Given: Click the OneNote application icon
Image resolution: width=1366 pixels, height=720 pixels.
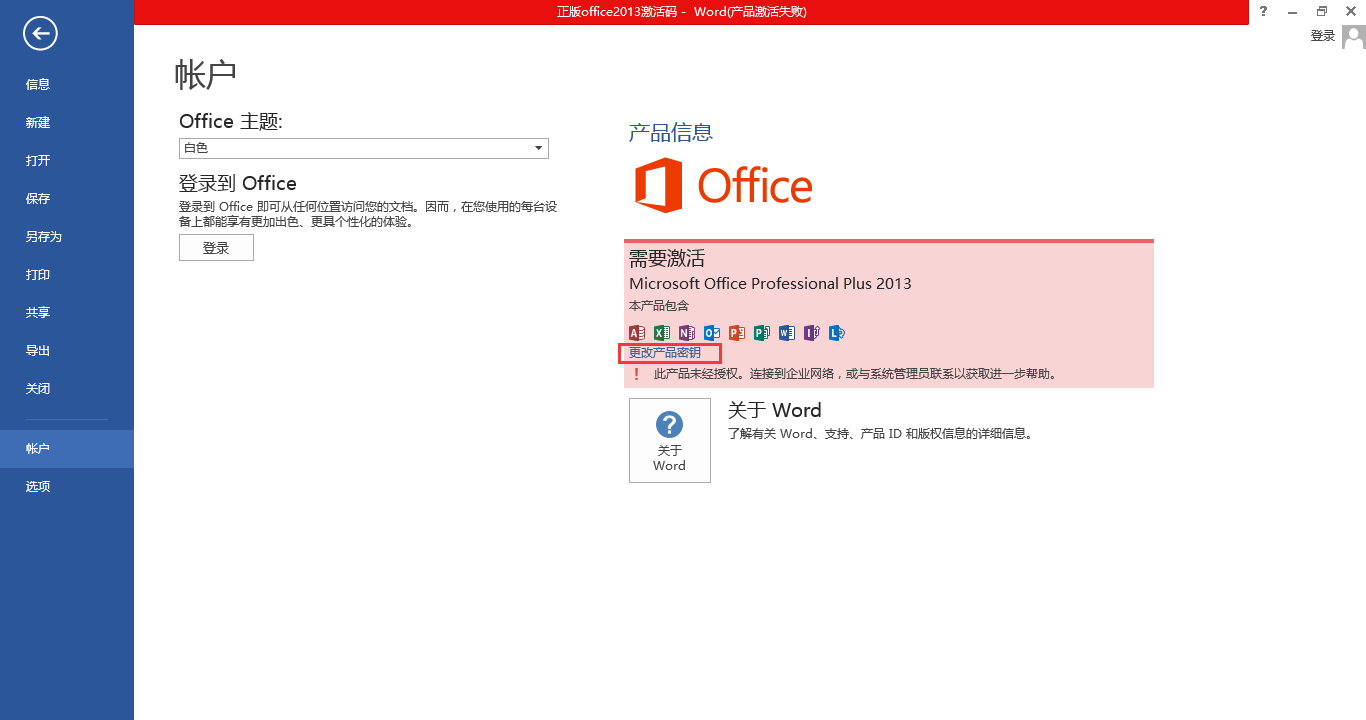Looking at the screenshot, I should coord(686,333).
